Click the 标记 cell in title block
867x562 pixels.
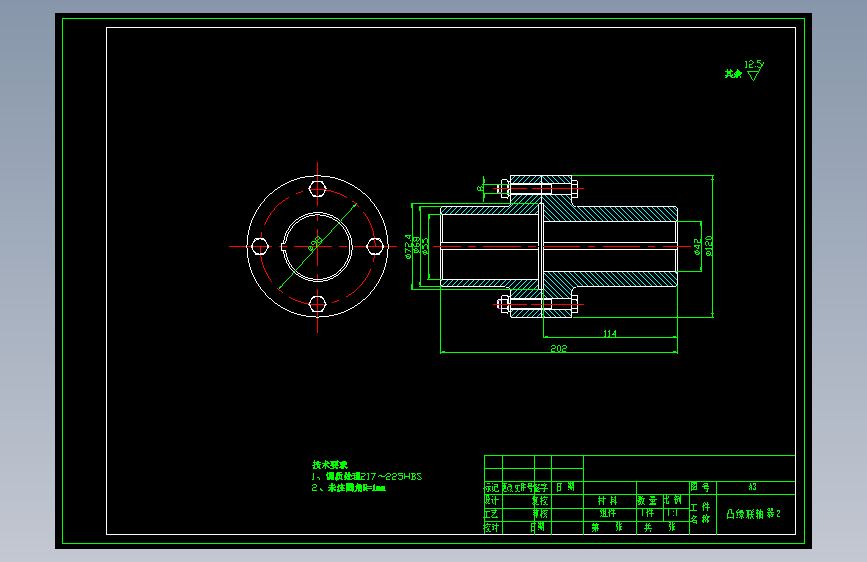pyautogui.click(x=493, y=487)
